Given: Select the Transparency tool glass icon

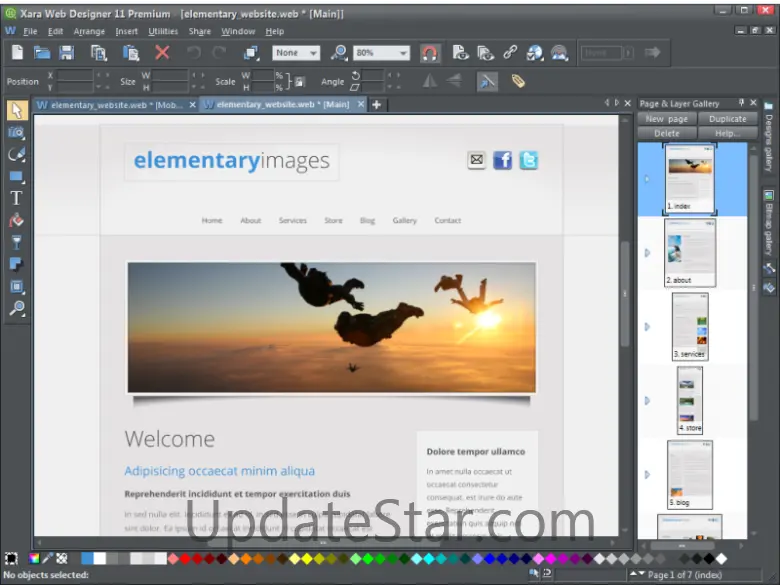Looking at the screenshot, I should pyautogui.click(x=16, y=242).
